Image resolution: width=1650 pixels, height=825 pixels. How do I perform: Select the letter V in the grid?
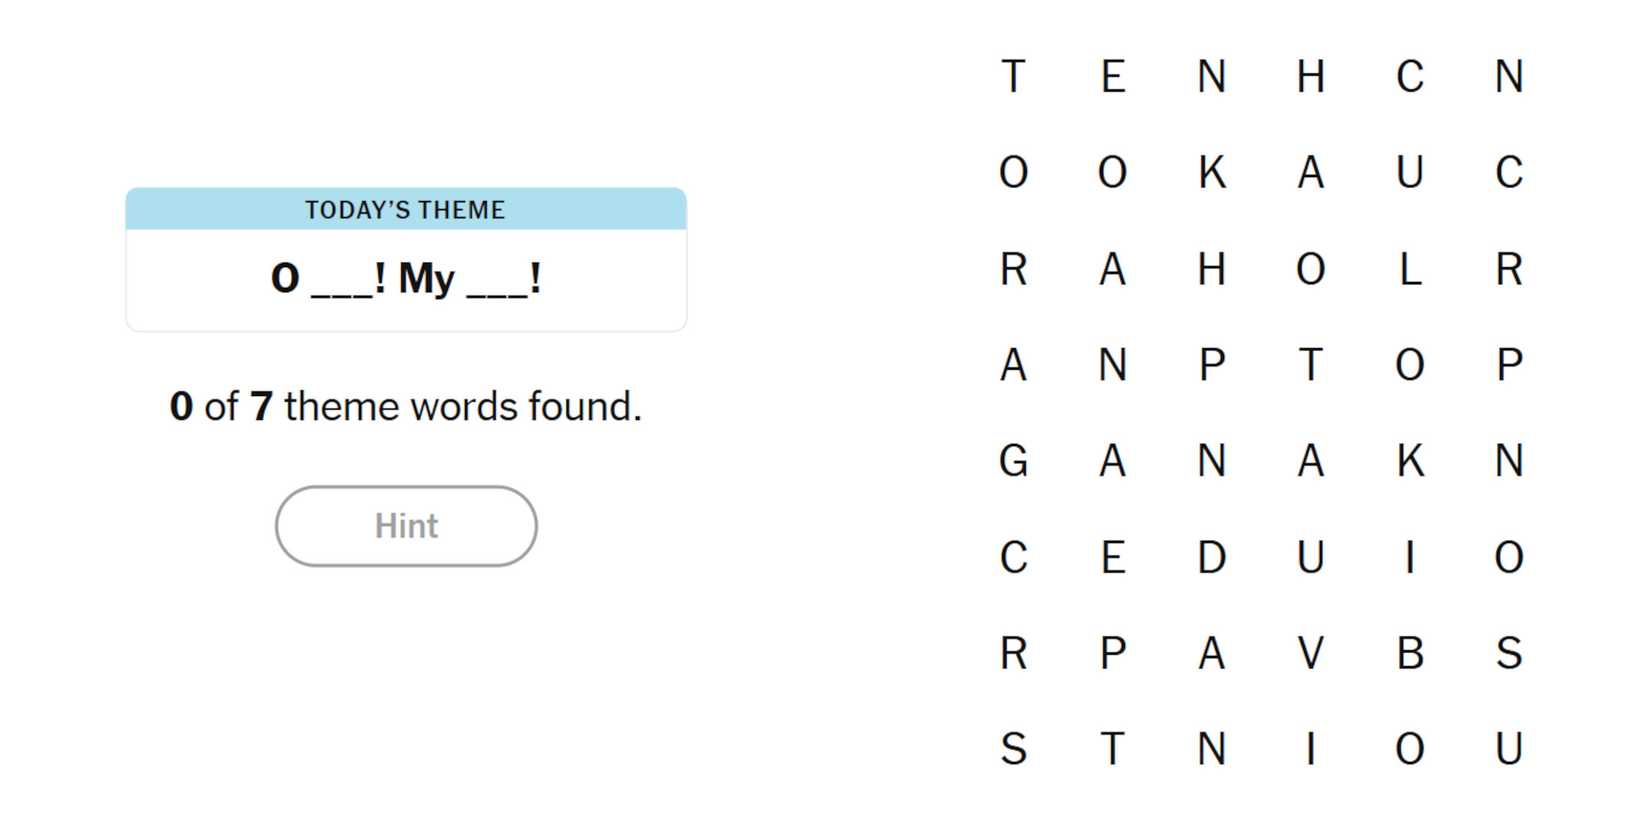(1310, 653)
